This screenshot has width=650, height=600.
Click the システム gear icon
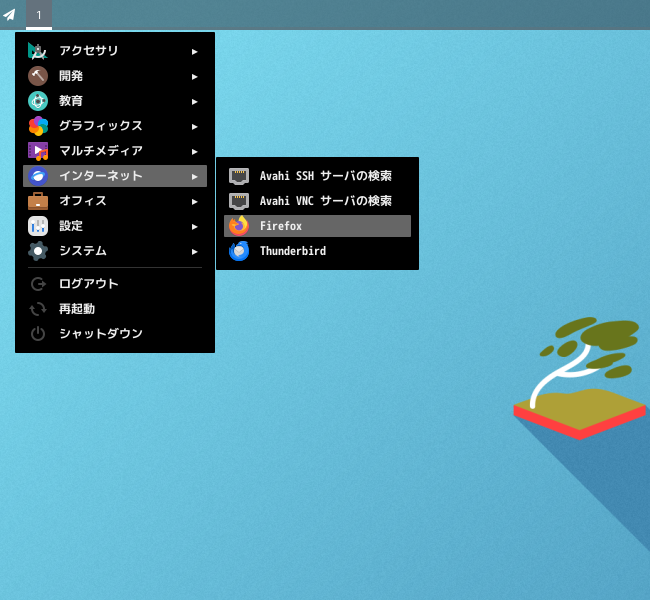click(38, 251)
